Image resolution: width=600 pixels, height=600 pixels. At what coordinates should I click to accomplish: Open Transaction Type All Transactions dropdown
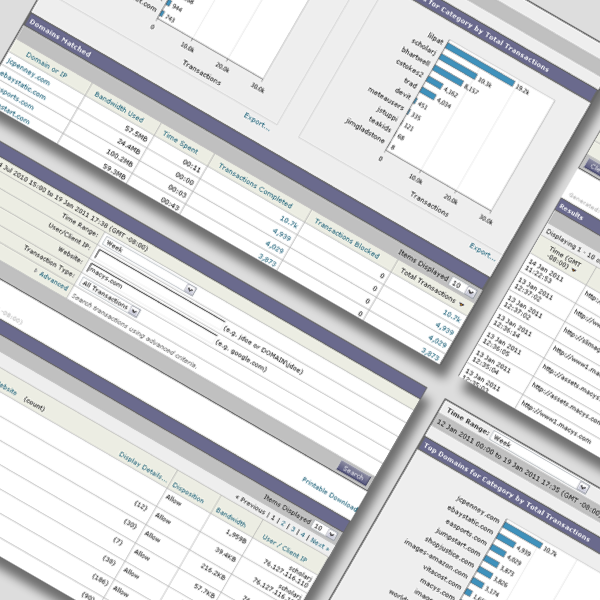110,298
